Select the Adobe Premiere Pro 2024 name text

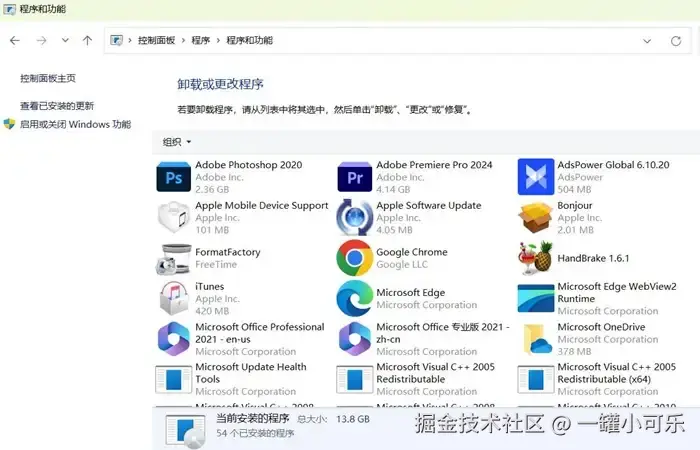point(434,165)
